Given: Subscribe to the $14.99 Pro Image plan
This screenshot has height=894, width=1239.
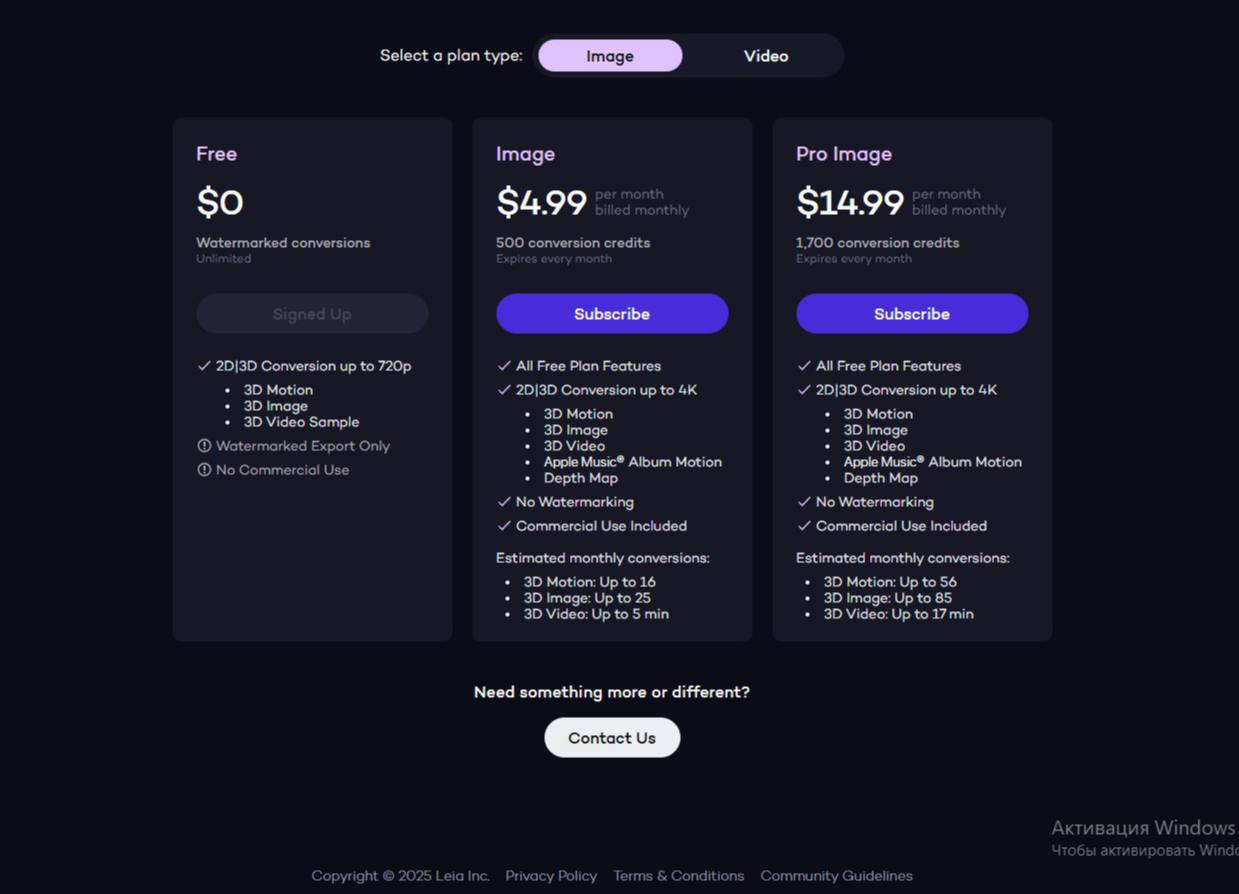Looking at the screenshot, I should (912, 314).
